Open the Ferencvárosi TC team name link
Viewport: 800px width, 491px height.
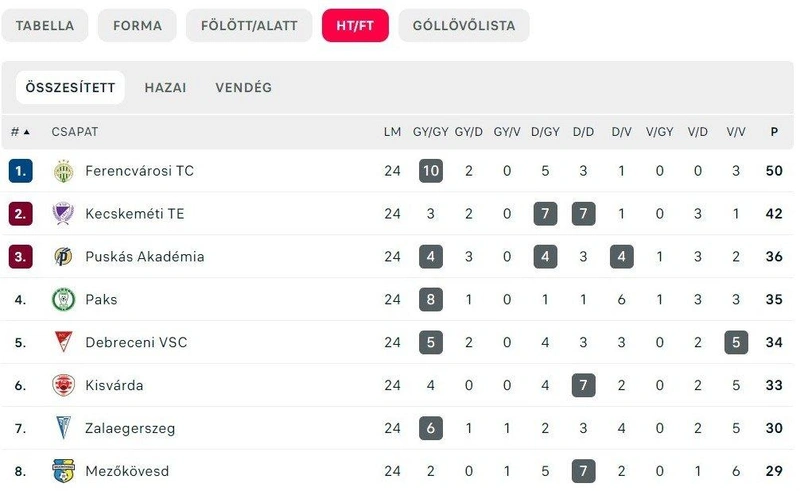(x=139, y=171)
